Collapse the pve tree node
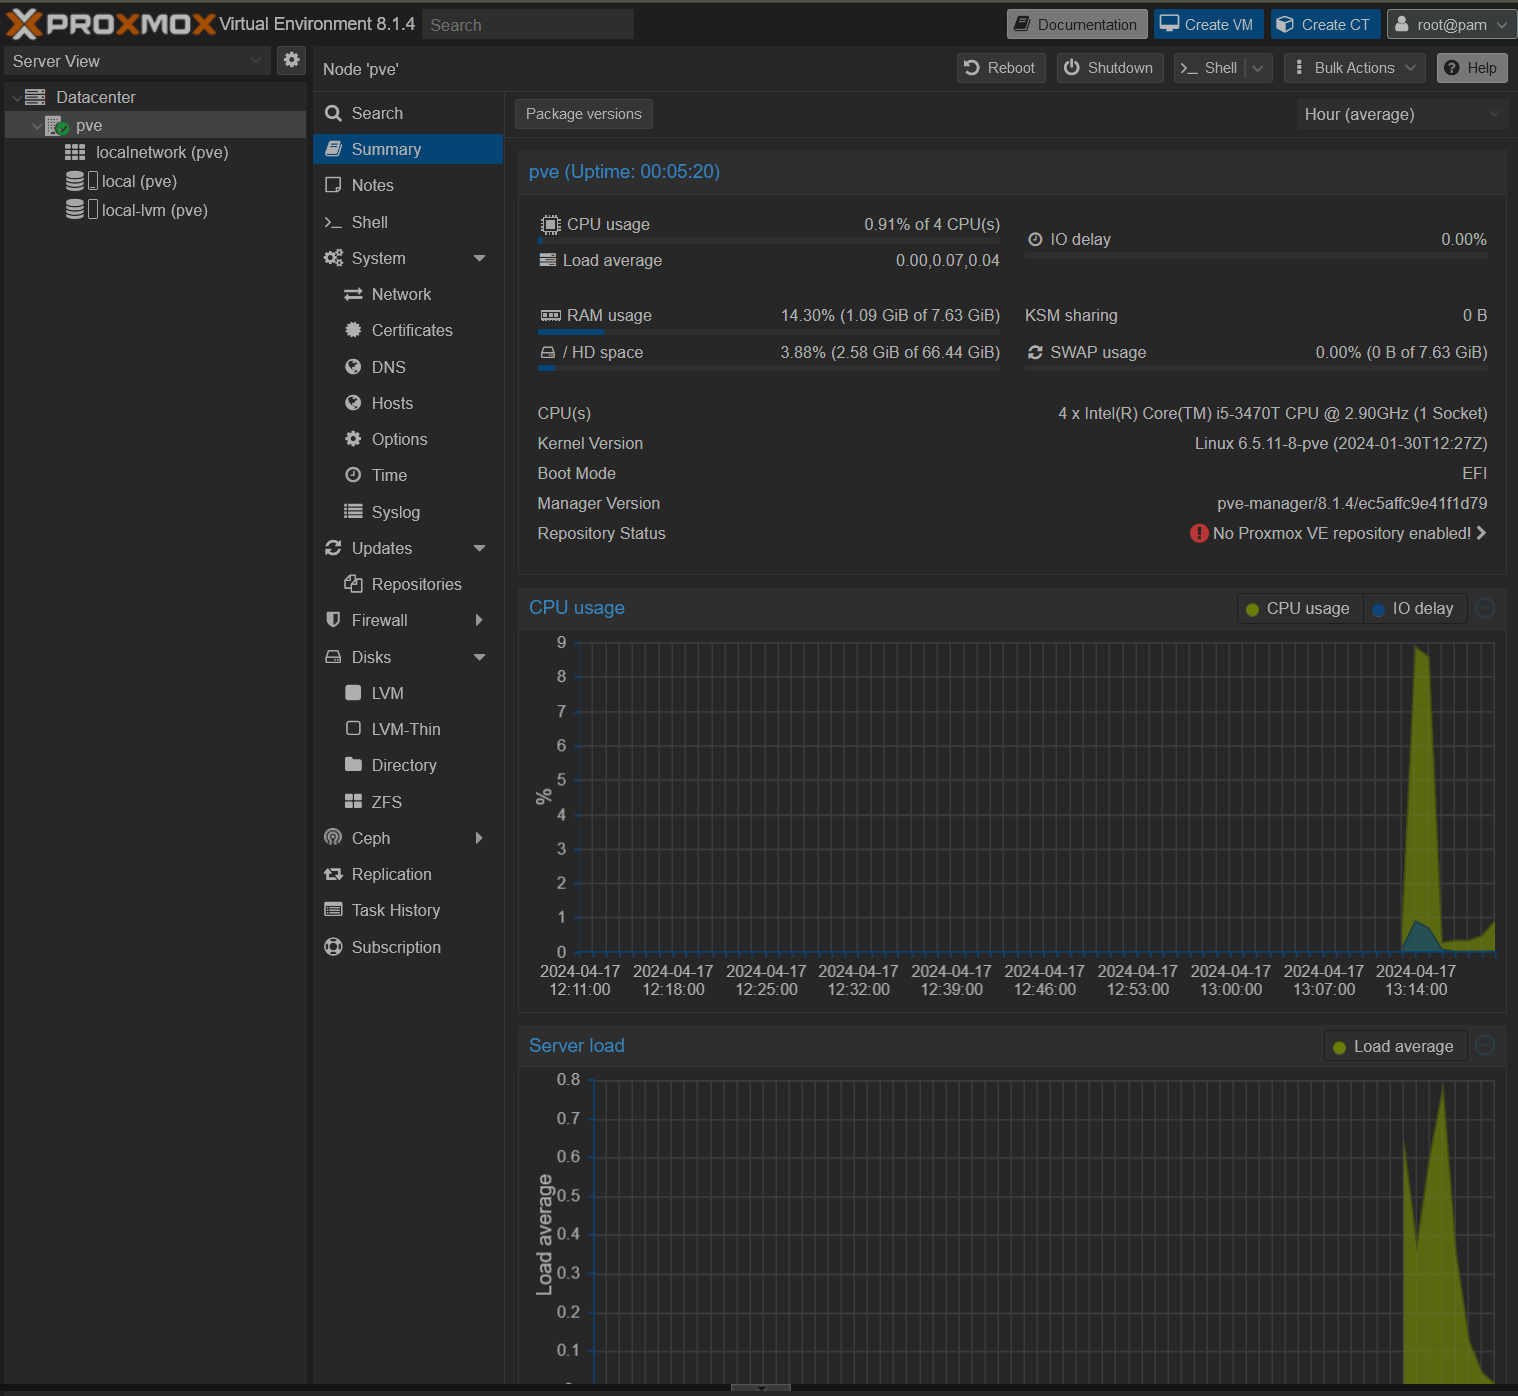The height and width of the screenshot is (1396, 1518). point(37,126)
